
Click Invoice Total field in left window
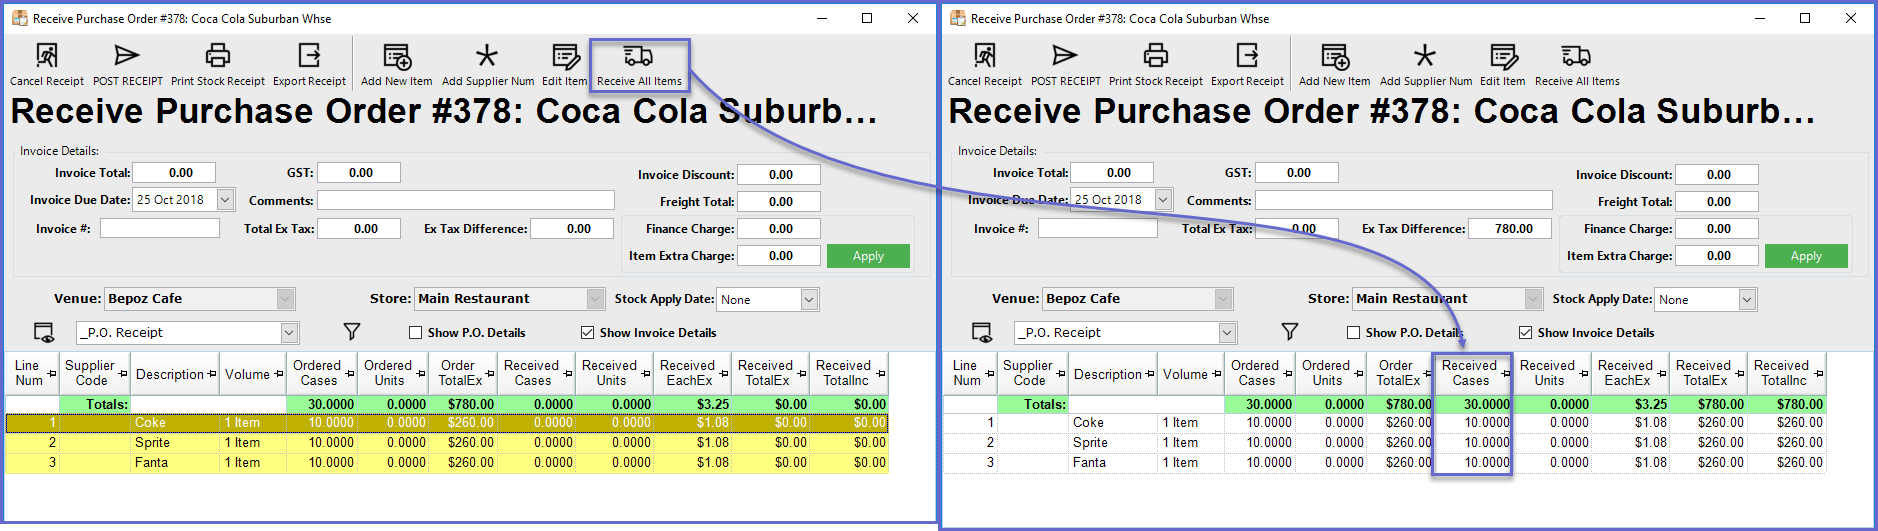pyautogui.click(x=173, y=173)
